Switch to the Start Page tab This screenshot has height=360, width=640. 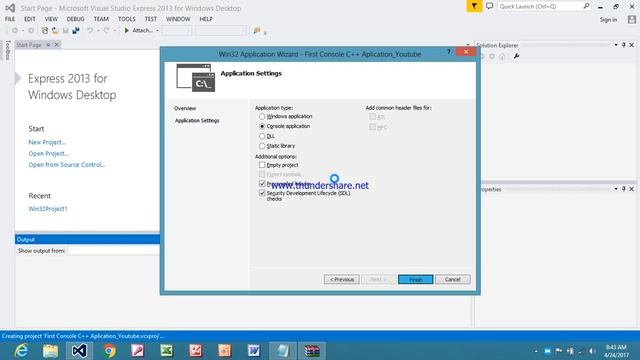click(29, 44)
